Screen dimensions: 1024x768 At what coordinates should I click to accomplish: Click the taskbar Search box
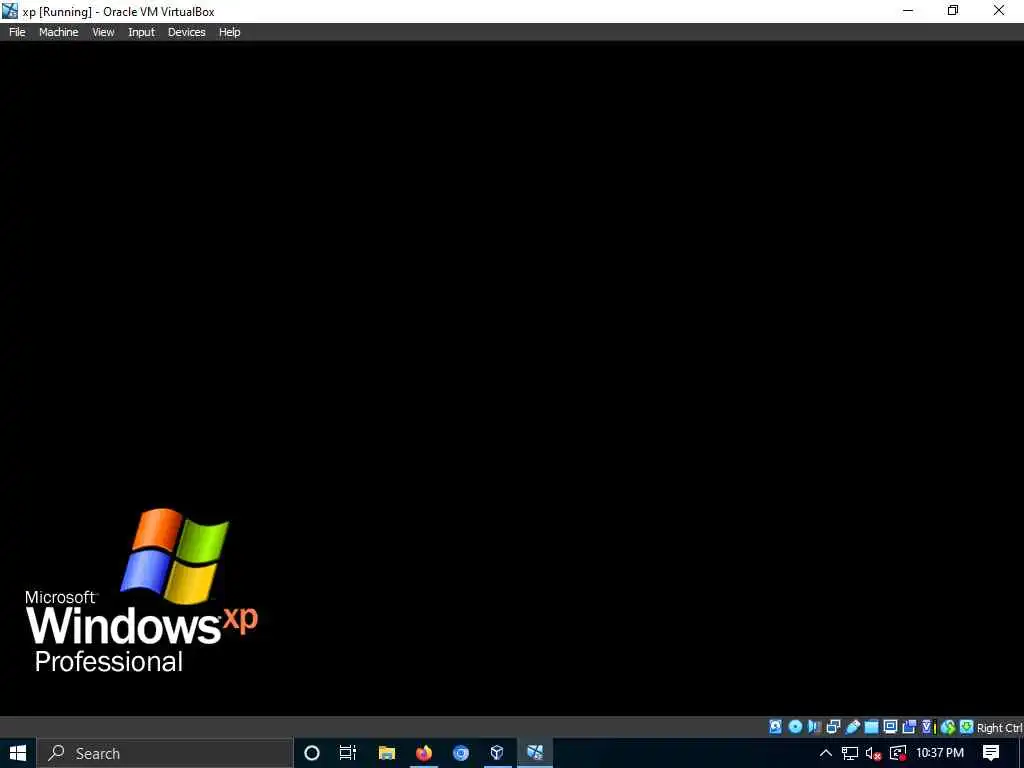click(x=165, y=753)
